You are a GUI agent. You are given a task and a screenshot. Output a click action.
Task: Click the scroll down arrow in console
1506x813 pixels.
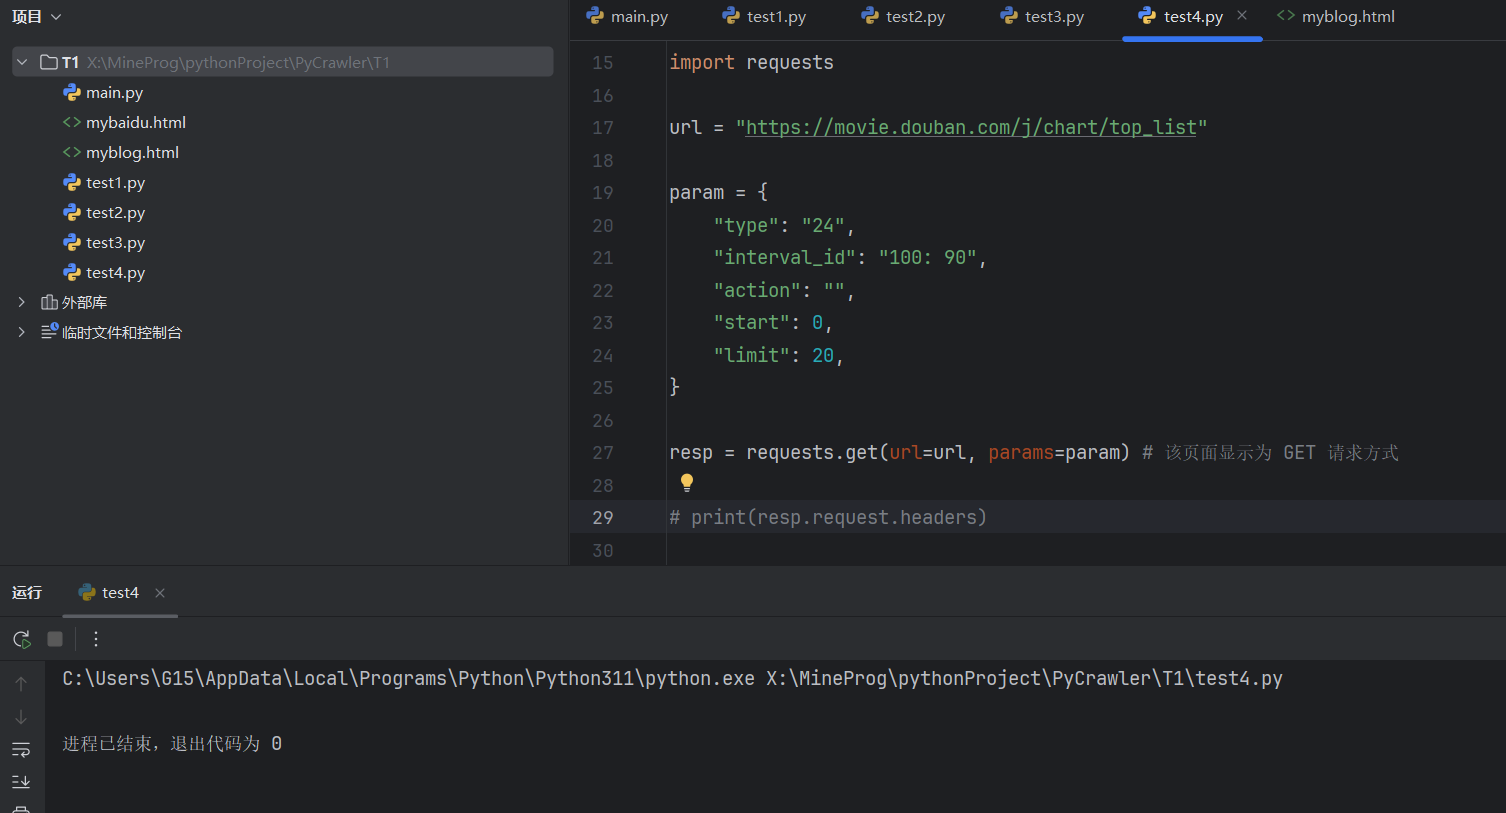click(x=21, y=717)
